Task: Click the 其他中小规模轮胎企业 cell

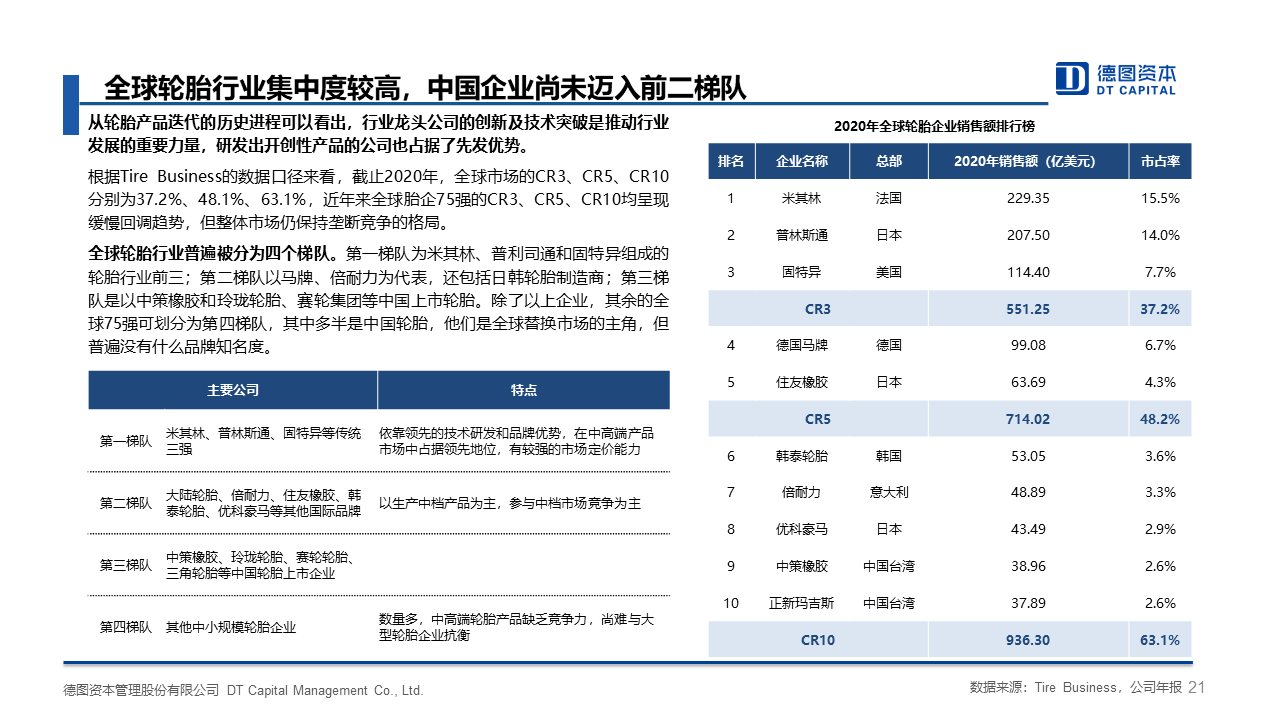Action: click(231, 627)
